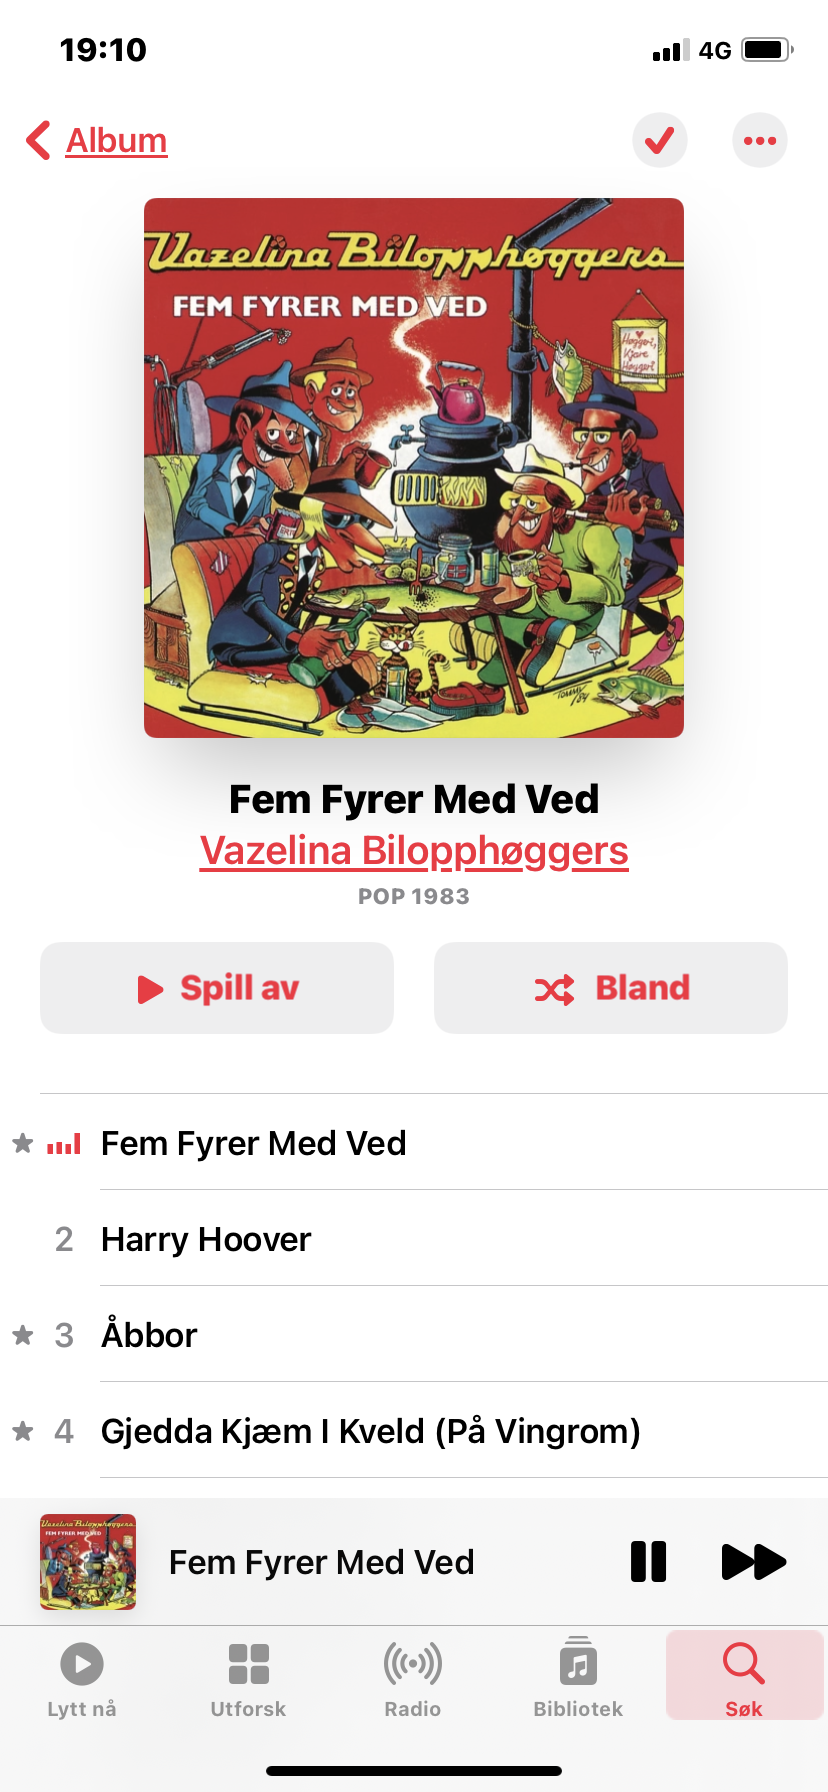Switch to the Utforsk tab
828x1792 pixels.
[x=248, y=1681]
